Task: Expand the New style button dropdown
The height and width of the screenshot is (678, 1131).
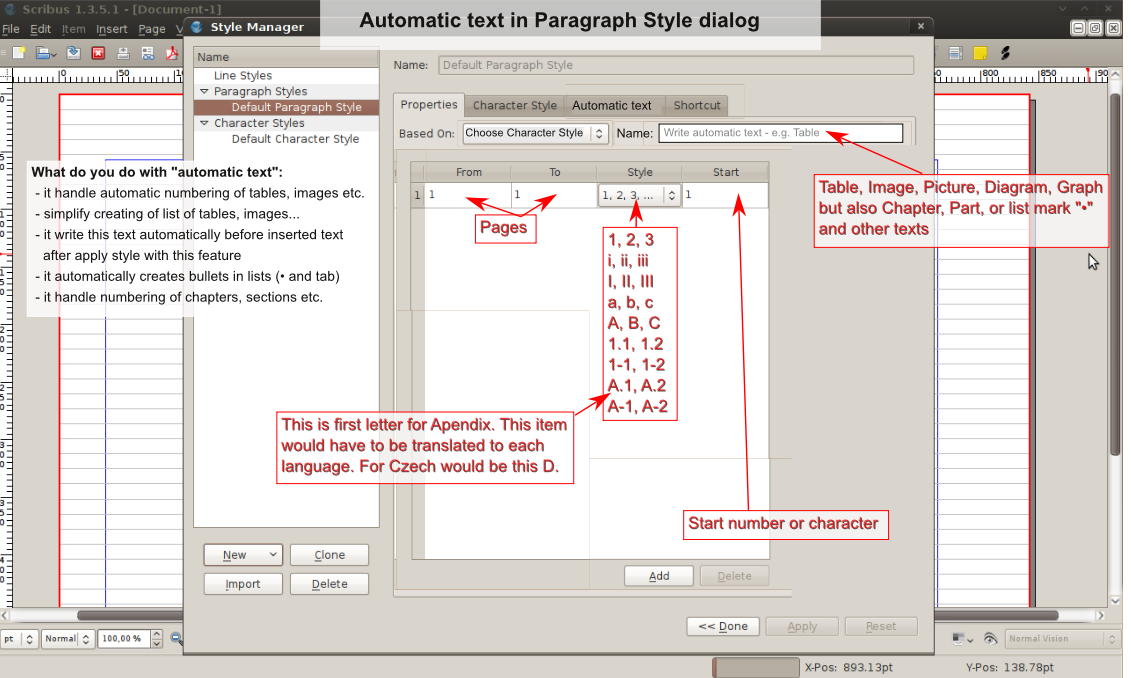Action: point(273,555)
